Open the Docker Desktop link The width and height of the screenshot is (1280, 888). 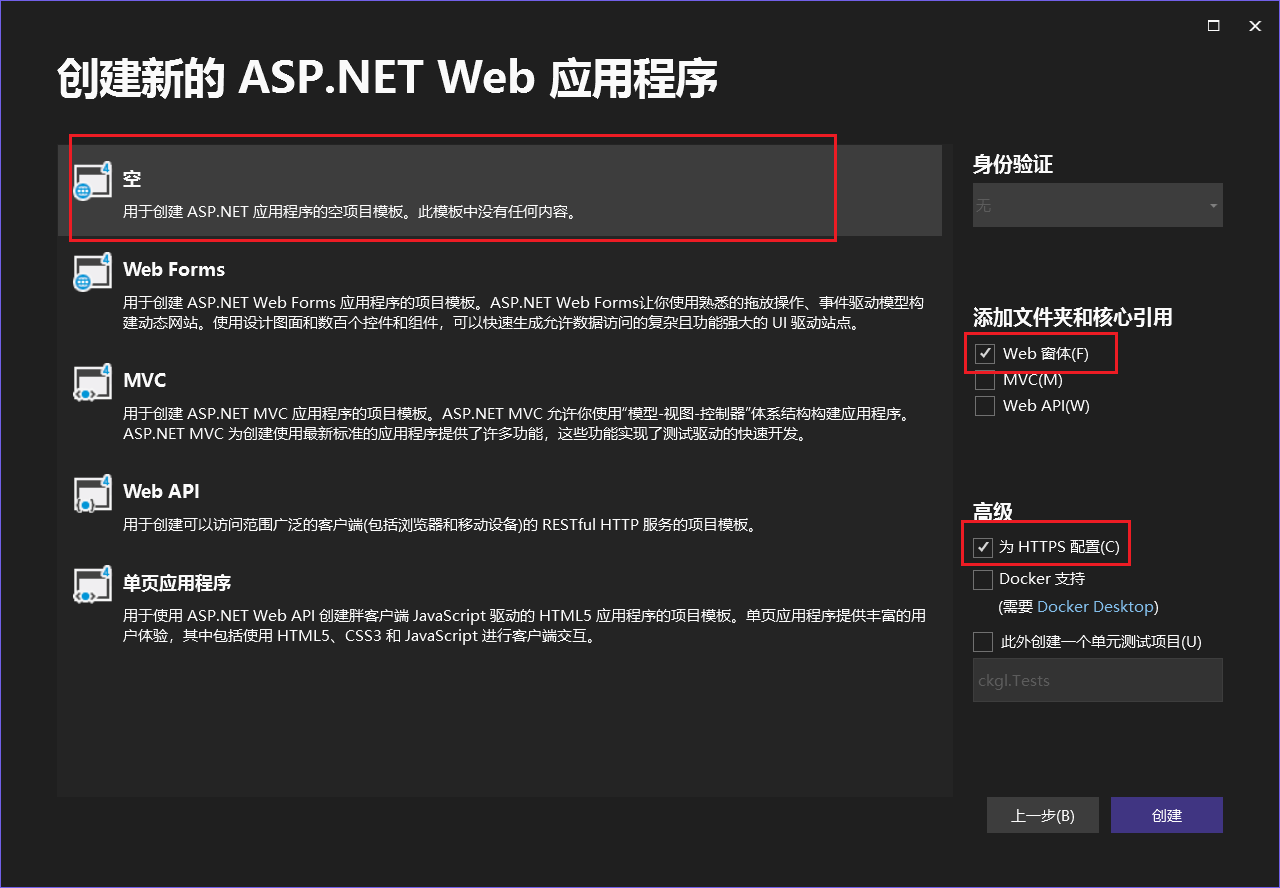tap(1096, 606)
